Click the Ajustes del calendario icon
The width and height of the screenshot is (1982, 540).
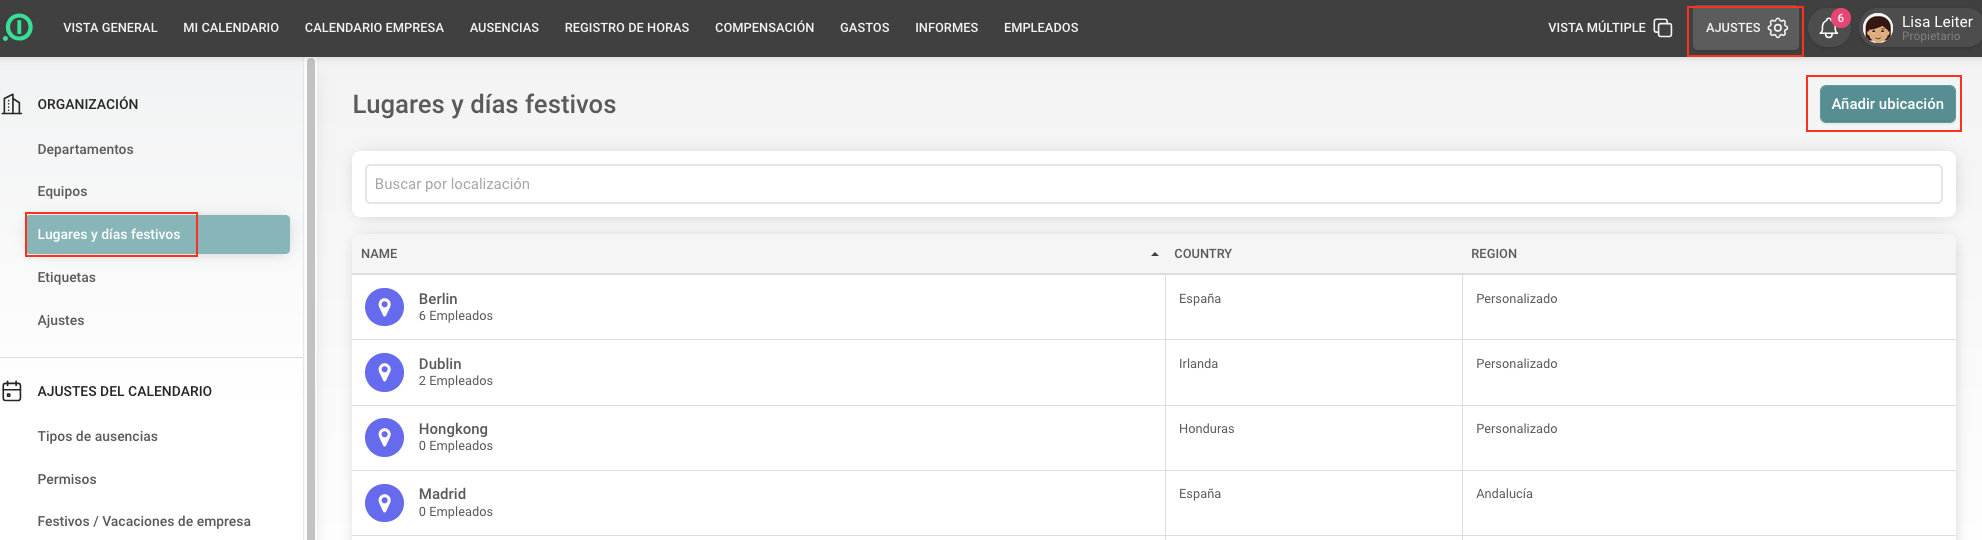click(x=12, y=391)
